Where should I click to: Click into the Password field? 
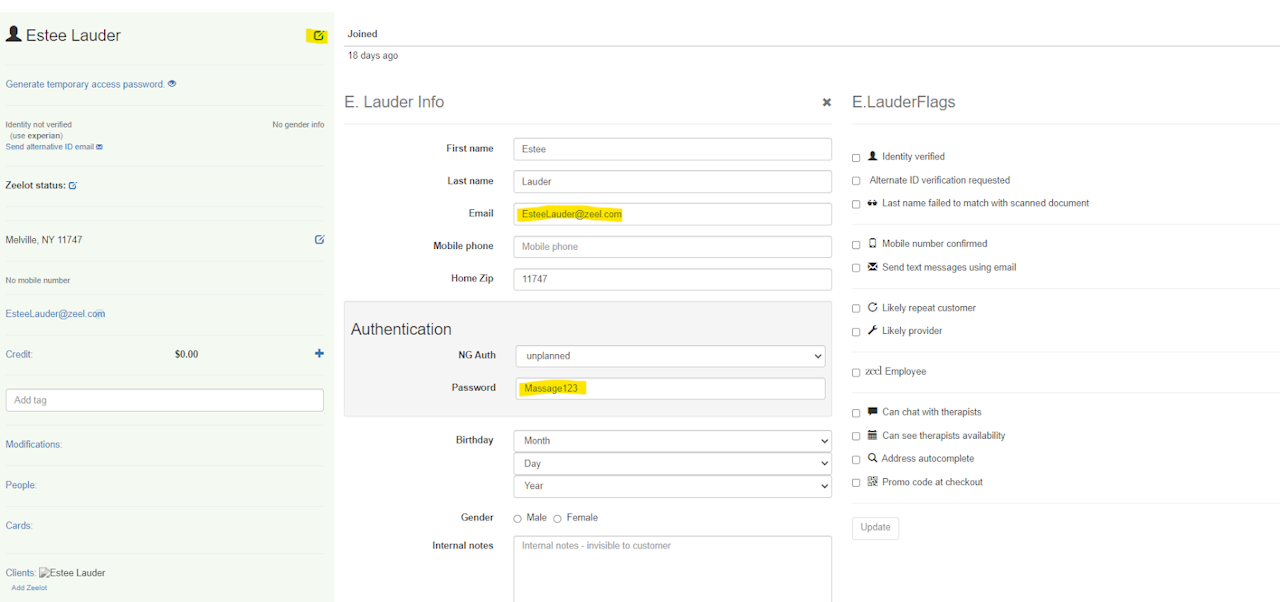[x=670, y=388]
